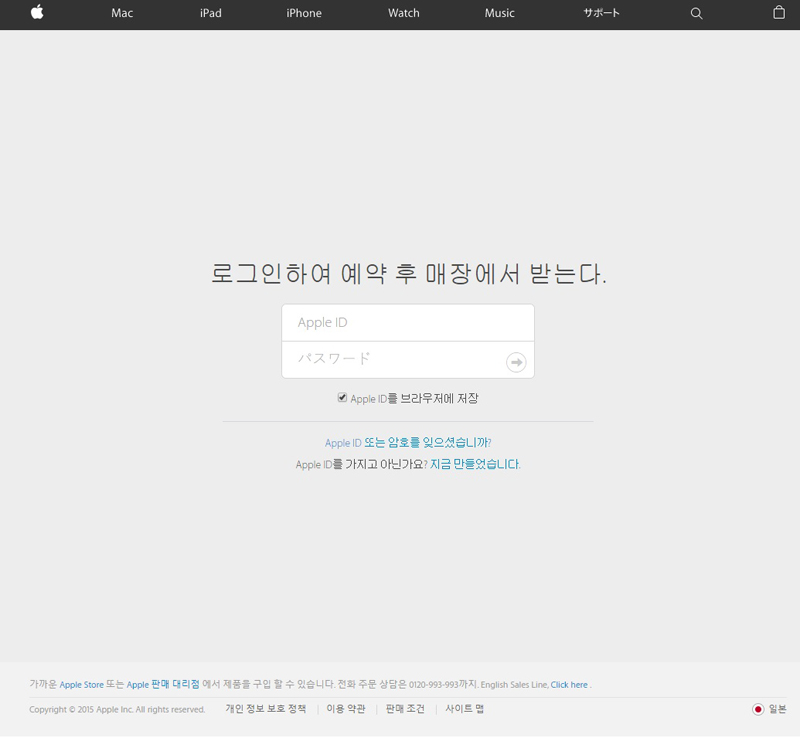Image resolution: width=800 pixels, height=748 pixels.
Task: Select the Japan flag region icon
Action: coord(758,709)
